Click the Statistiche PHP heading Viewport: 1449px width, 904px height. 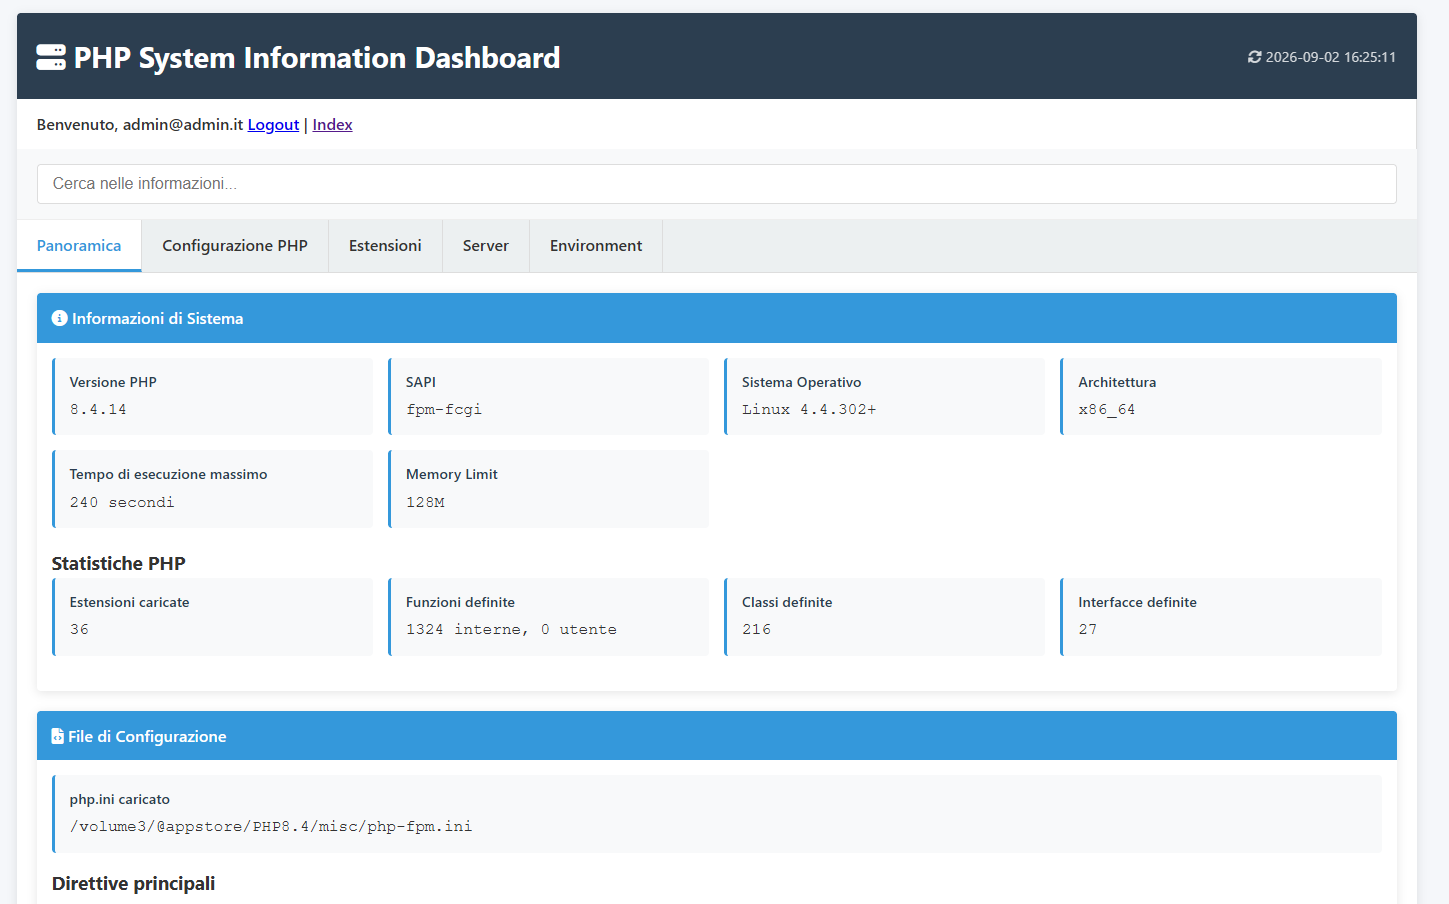tap(119, 563)
